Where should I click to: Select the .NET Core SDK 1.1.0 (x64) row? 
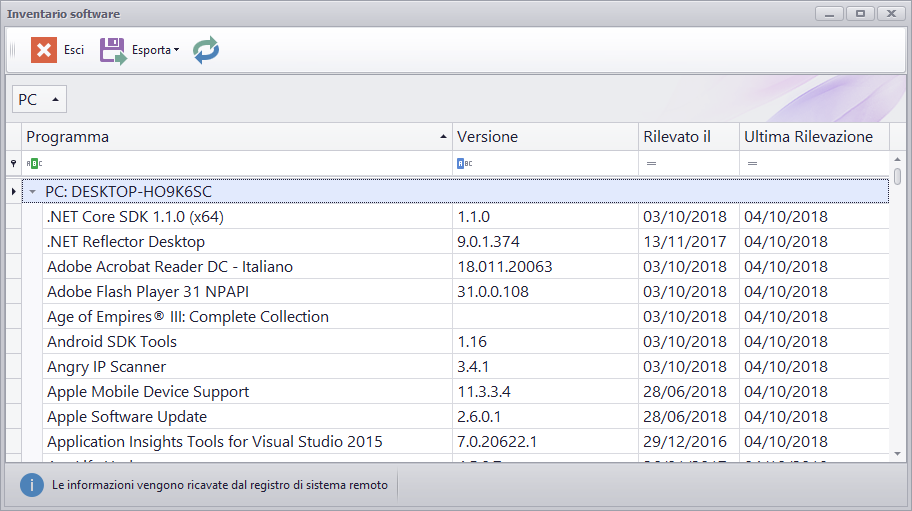tap(466, 217)
